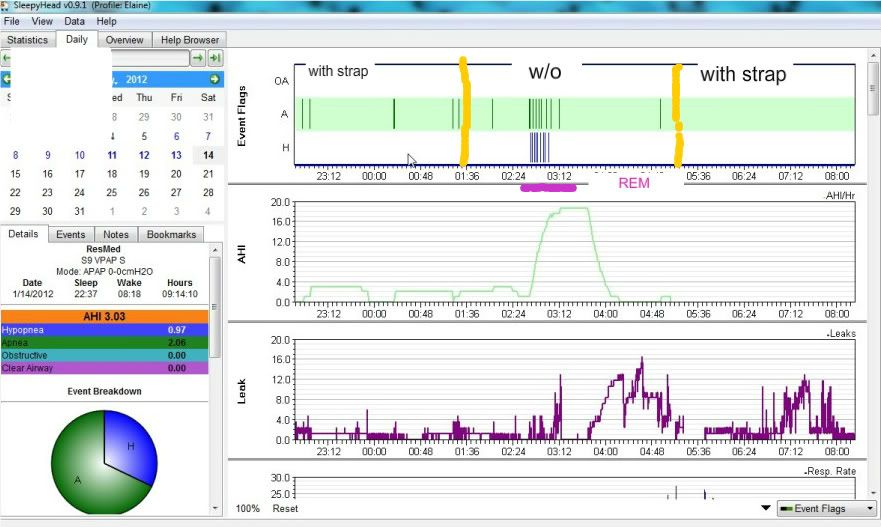881x527 pixels.
Task: Show the Events tab in details panel
Action: click(x=70, y=234)
